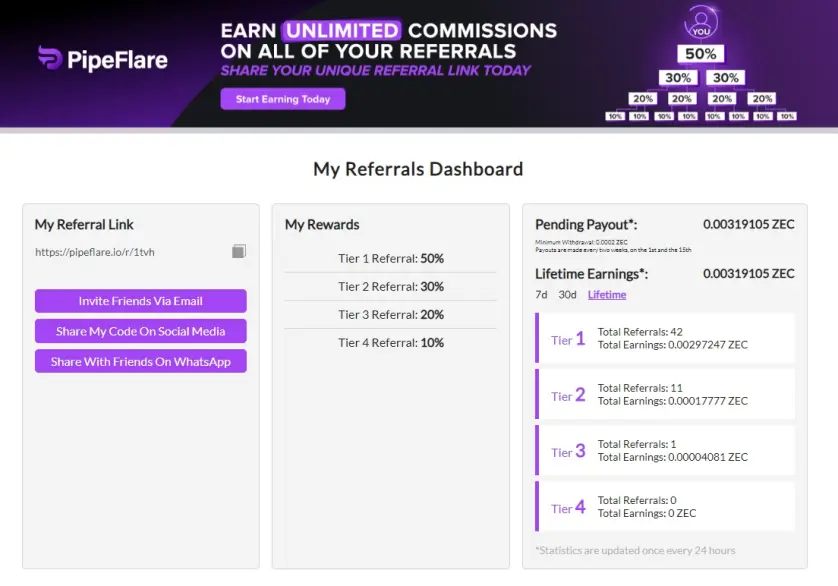Open the Tier 3 referrals card

point(665,451)
